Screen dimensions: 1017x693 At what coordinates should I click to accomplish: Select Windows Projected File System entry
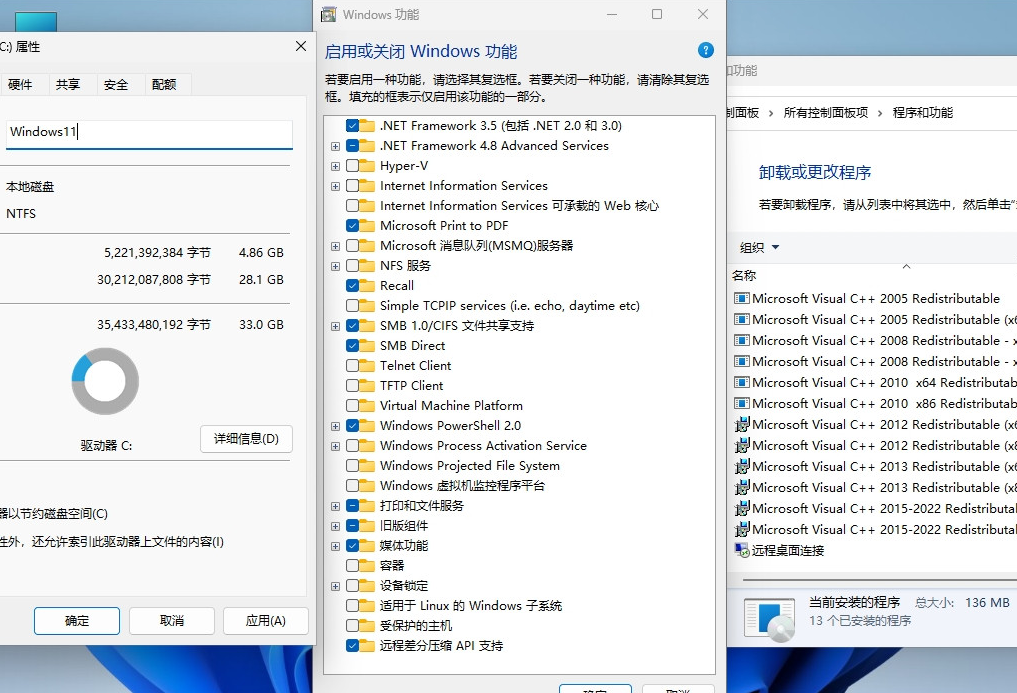click(470, 465)
